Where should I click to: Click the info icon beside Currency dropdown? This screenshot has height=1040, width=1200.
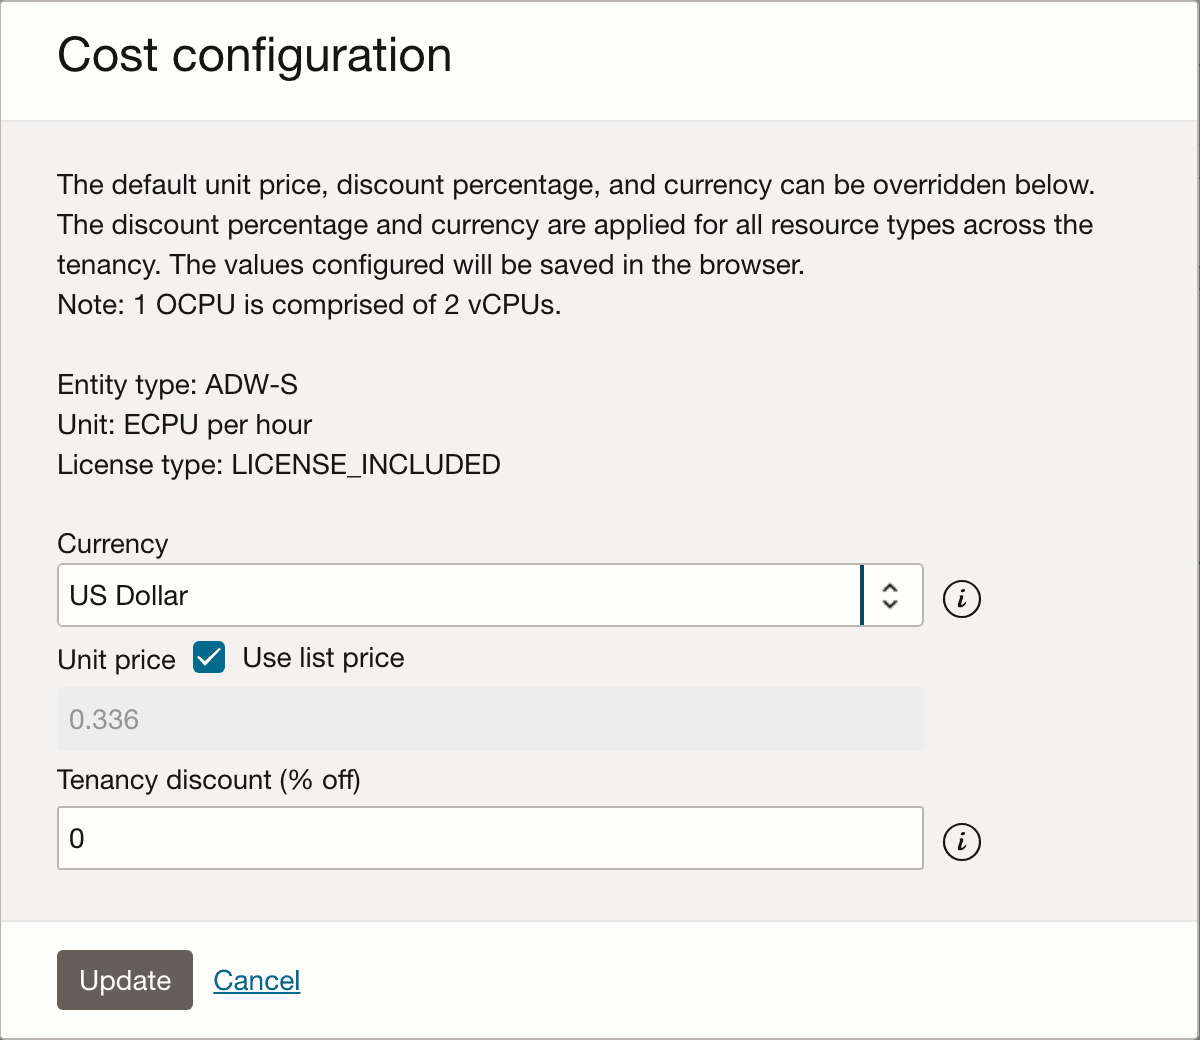pos(961,598)
